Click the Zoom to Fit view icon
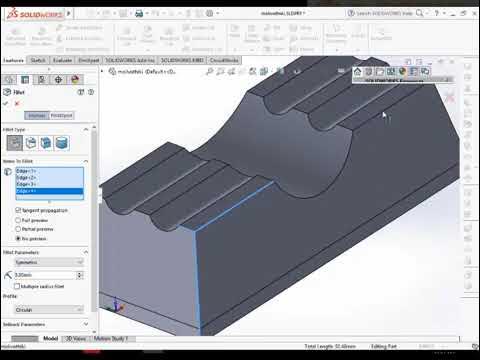 click(209, 71)
